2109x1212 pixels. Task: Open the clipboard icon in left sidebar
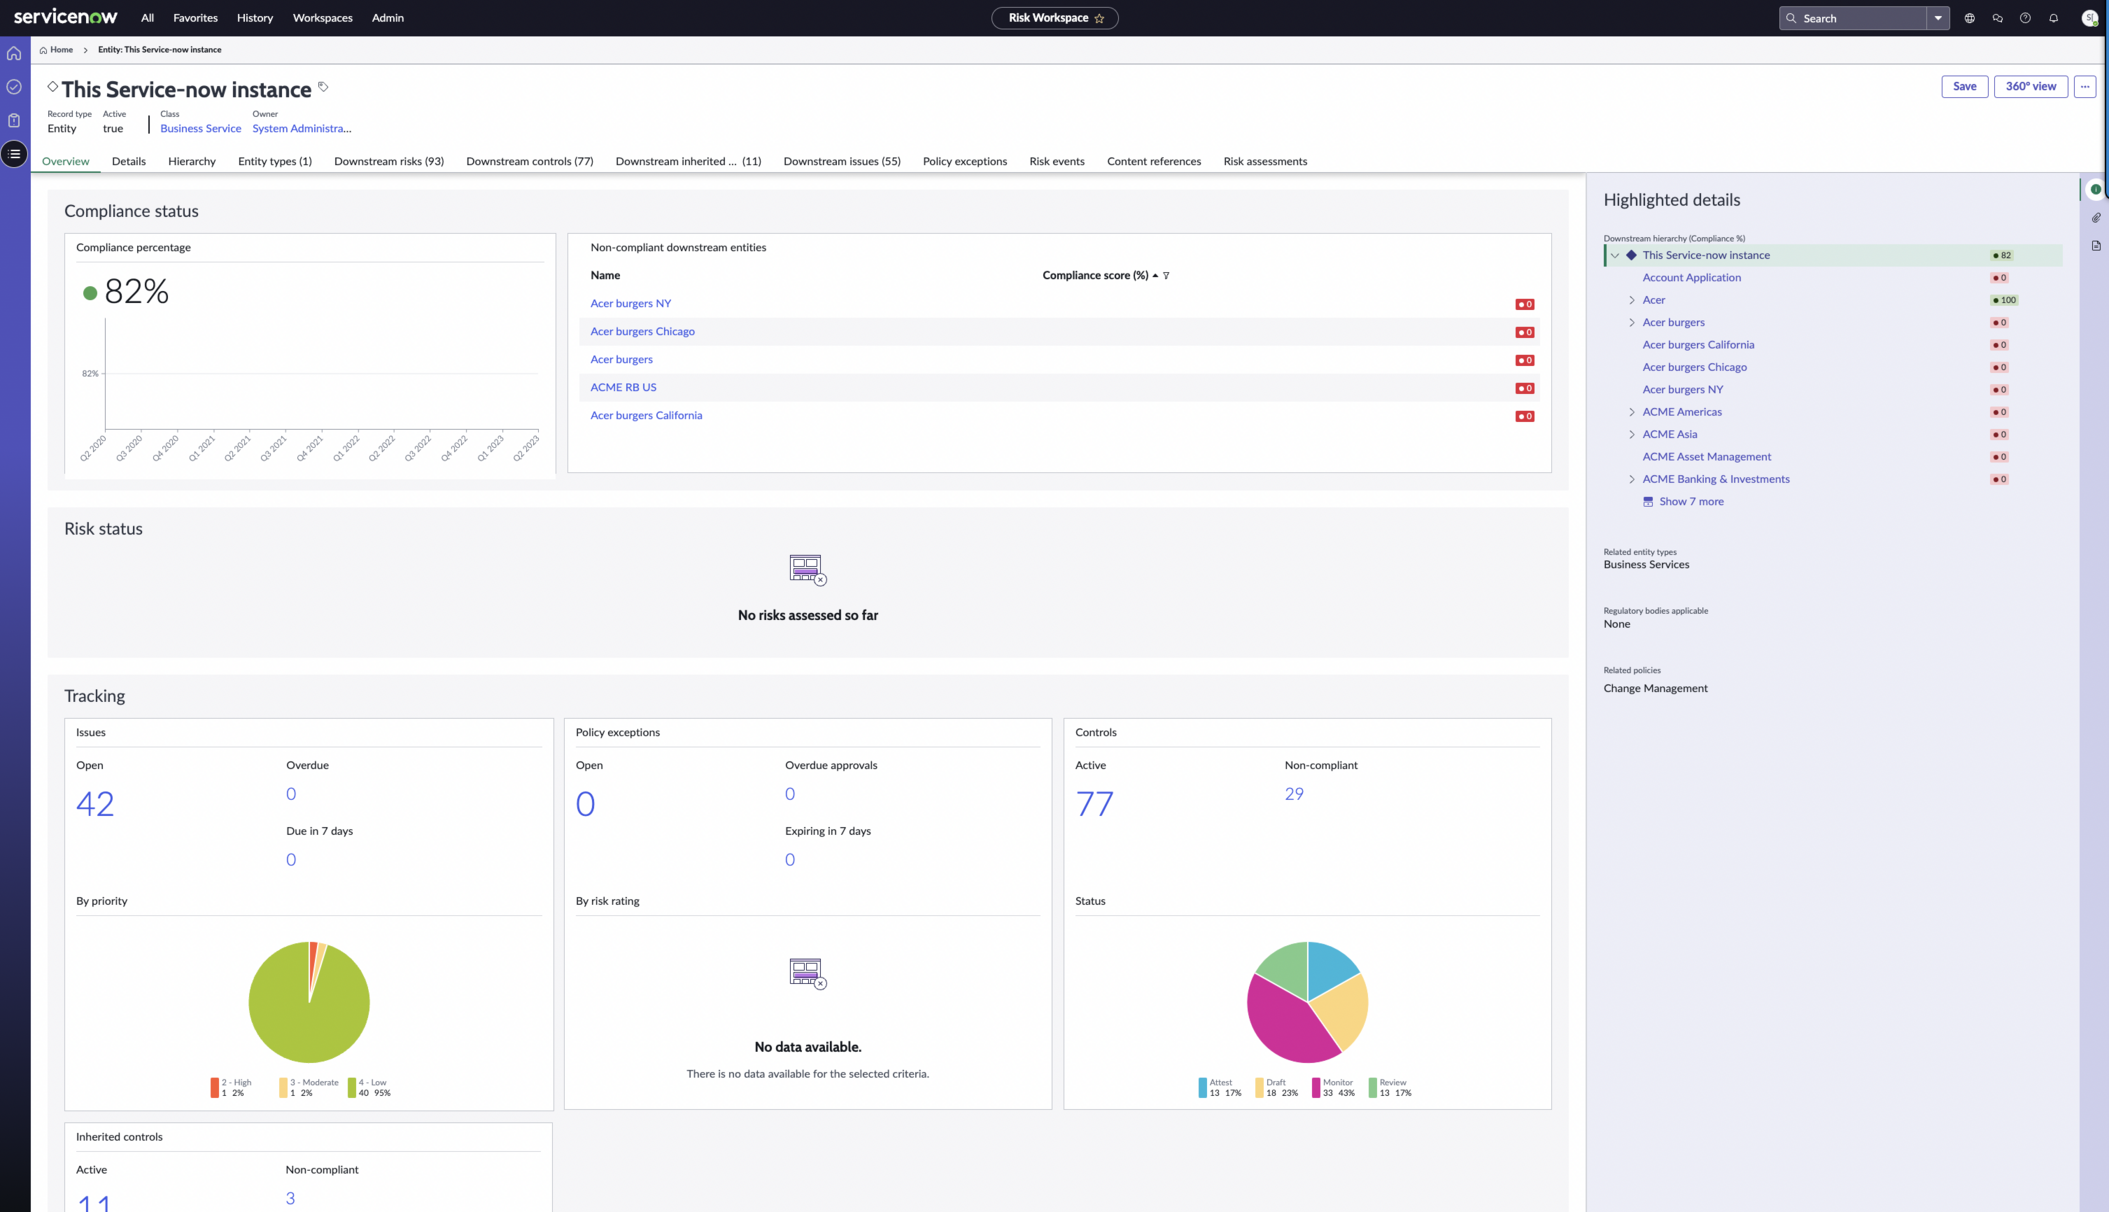pyautogui.click(x=14, y=120)
